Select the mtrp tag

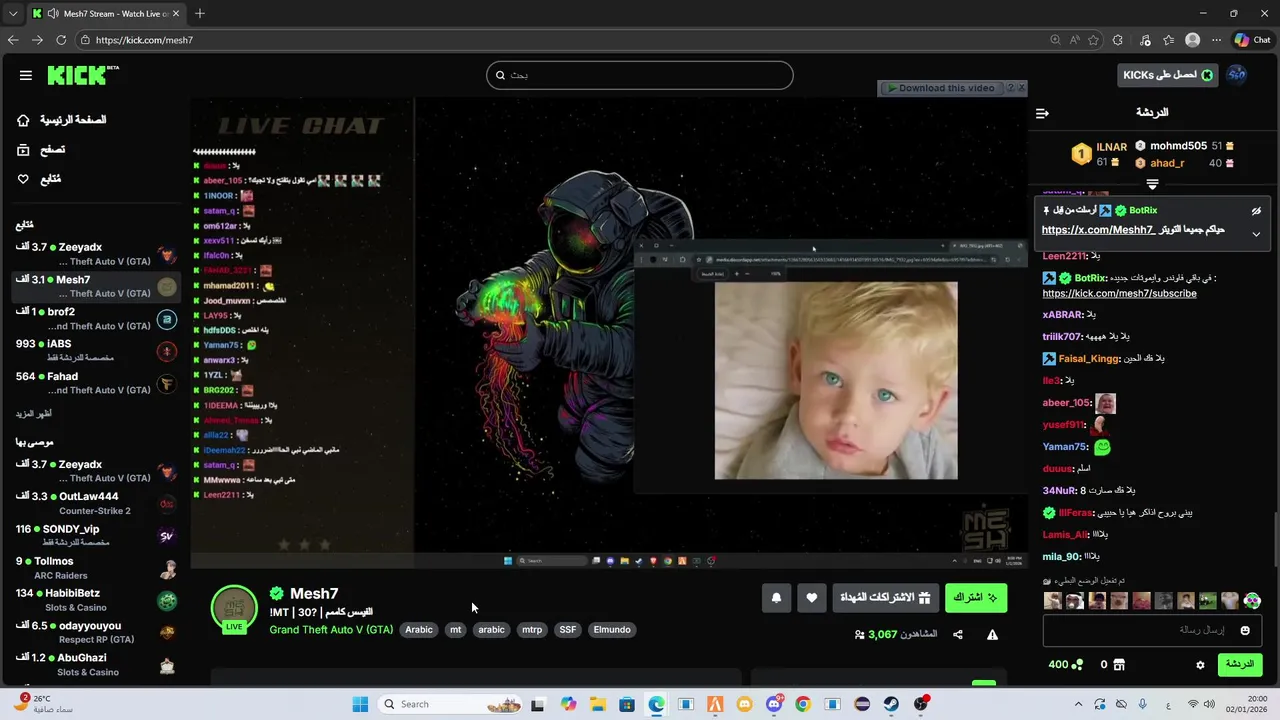532,630
